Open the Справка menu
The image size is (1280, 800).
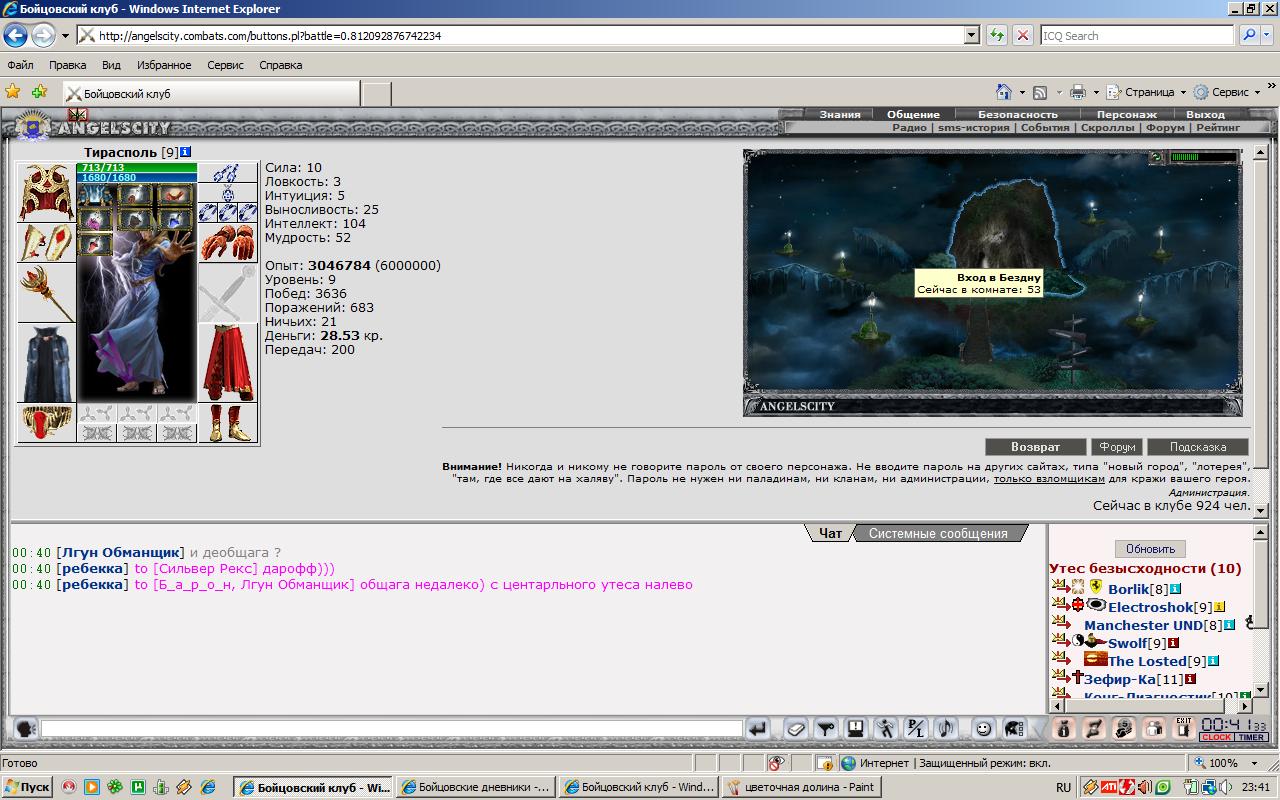pos(280,65)
